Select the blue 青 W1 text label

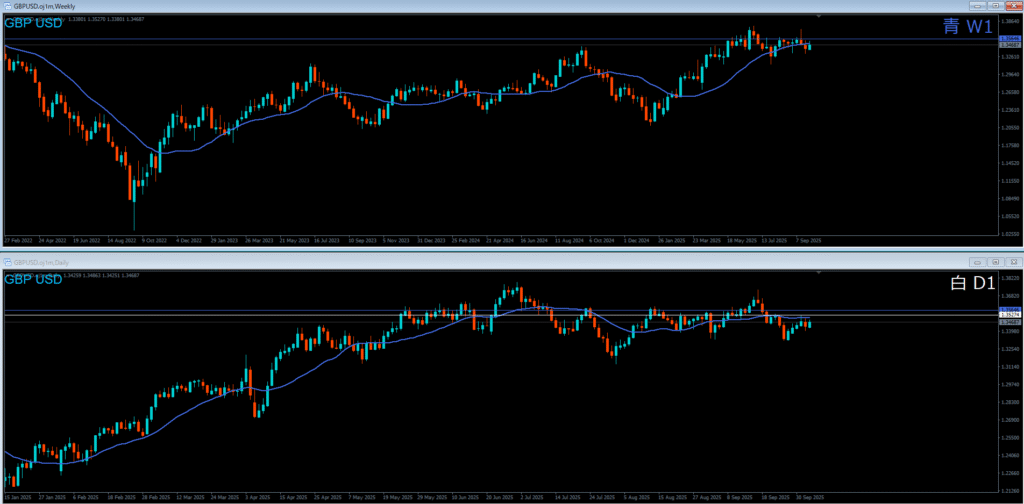point(968,27)
